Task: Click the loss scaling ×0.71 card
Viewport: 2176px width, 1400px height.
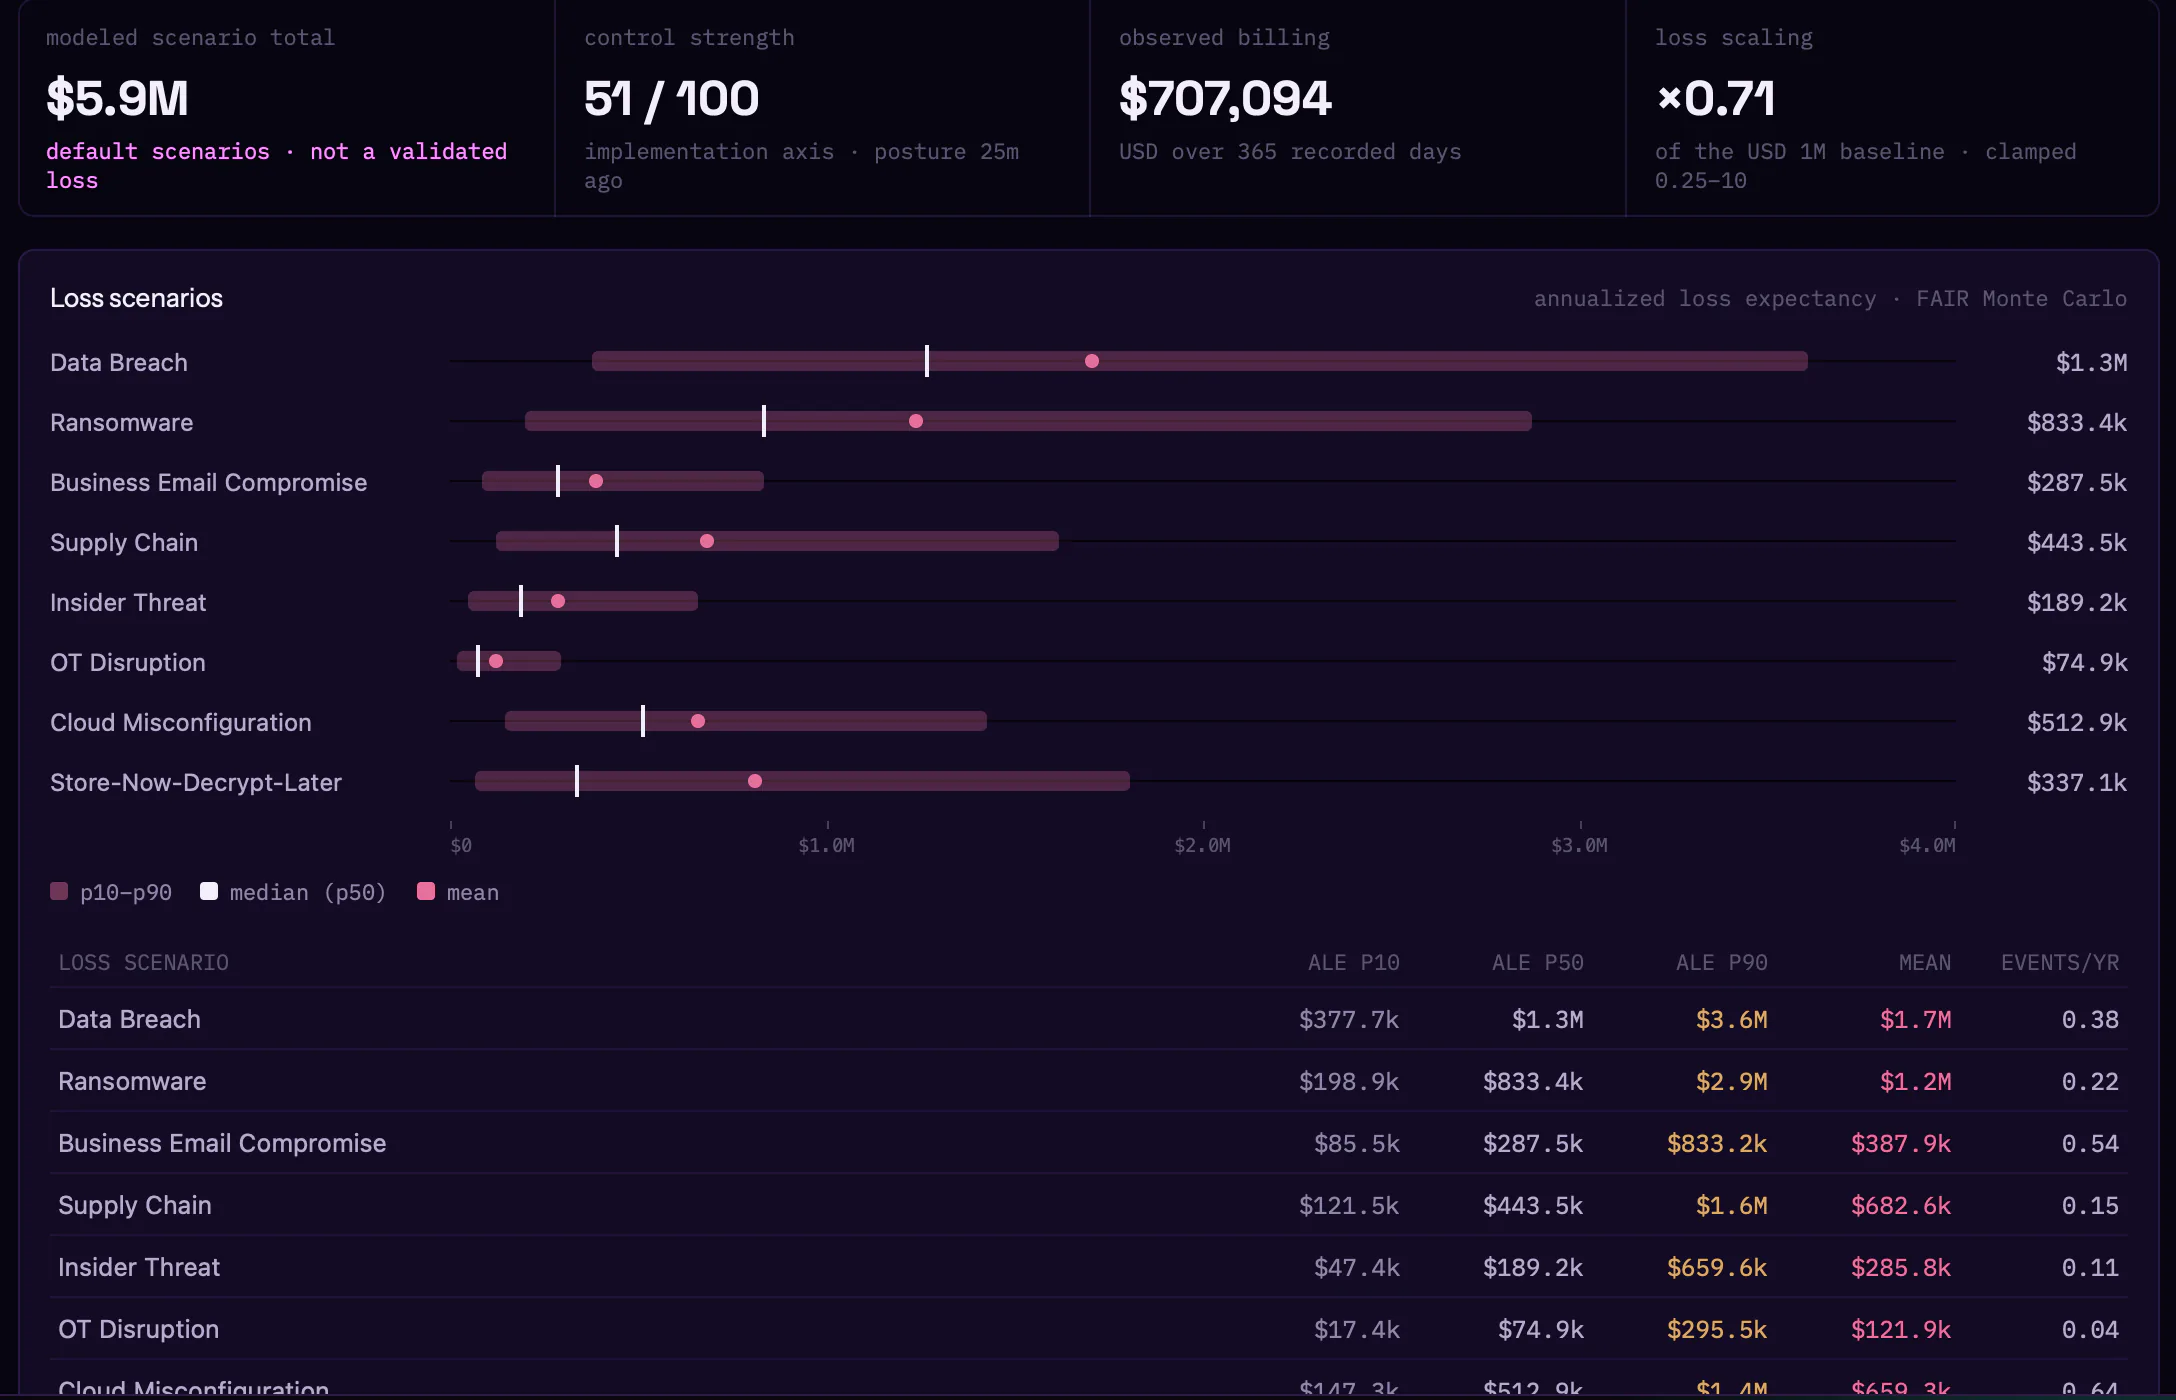Action: (x=1892, y=108)
